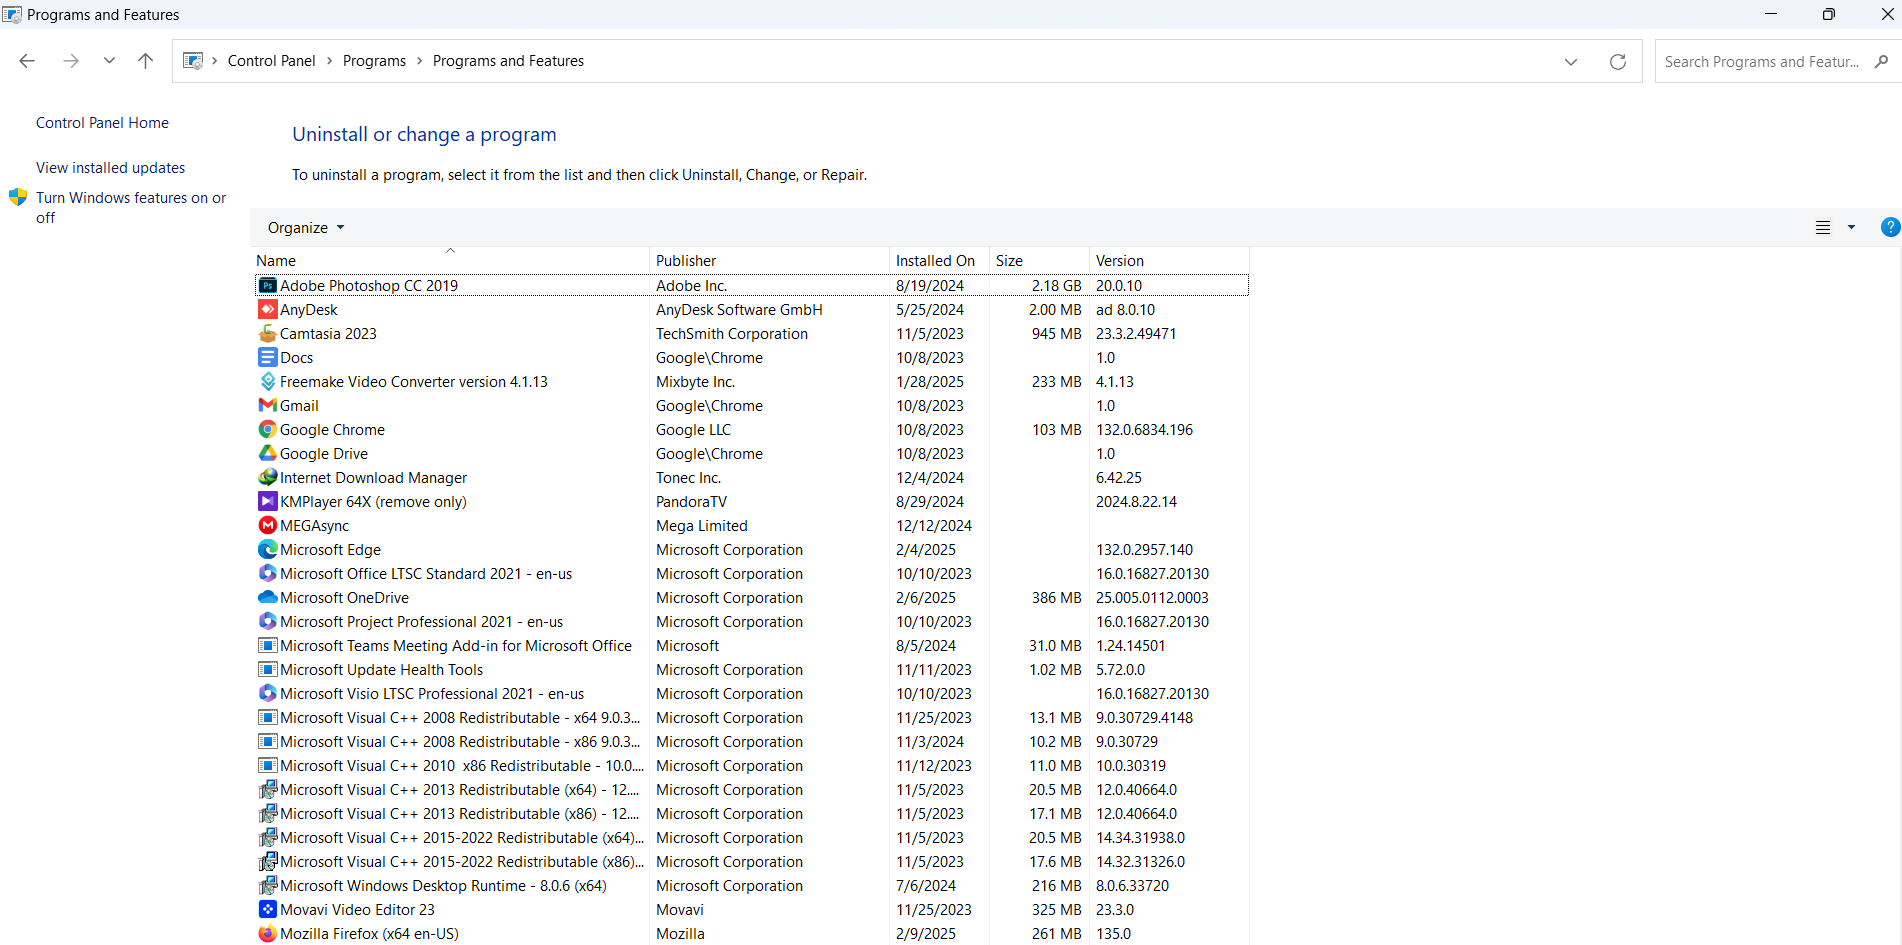Click the Control Panel address bar icon
This screenshot has width=1902, height=945.
(193, 61)
